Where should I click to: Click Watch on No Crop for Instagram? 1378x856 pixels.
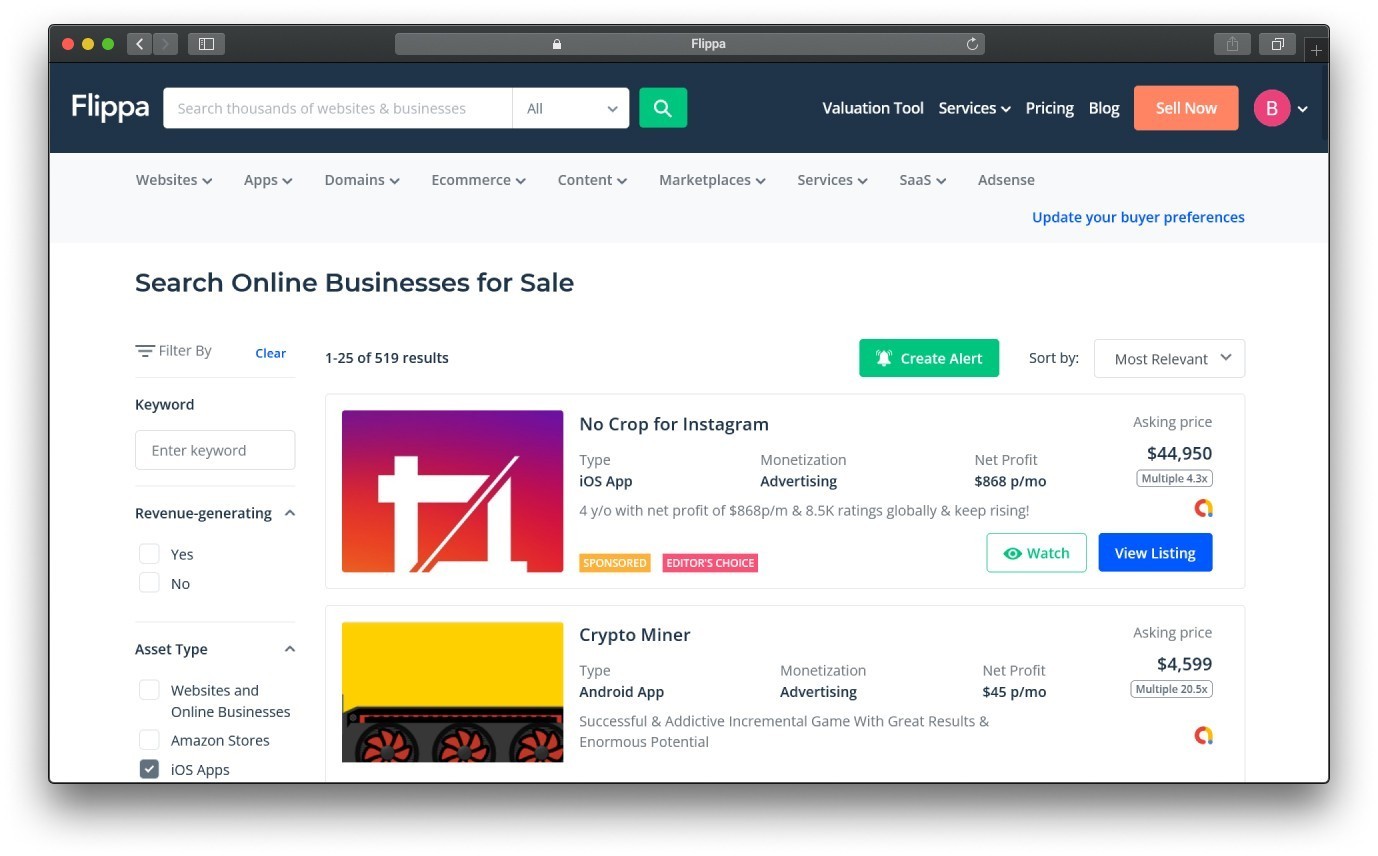(x=1036, y=553)
